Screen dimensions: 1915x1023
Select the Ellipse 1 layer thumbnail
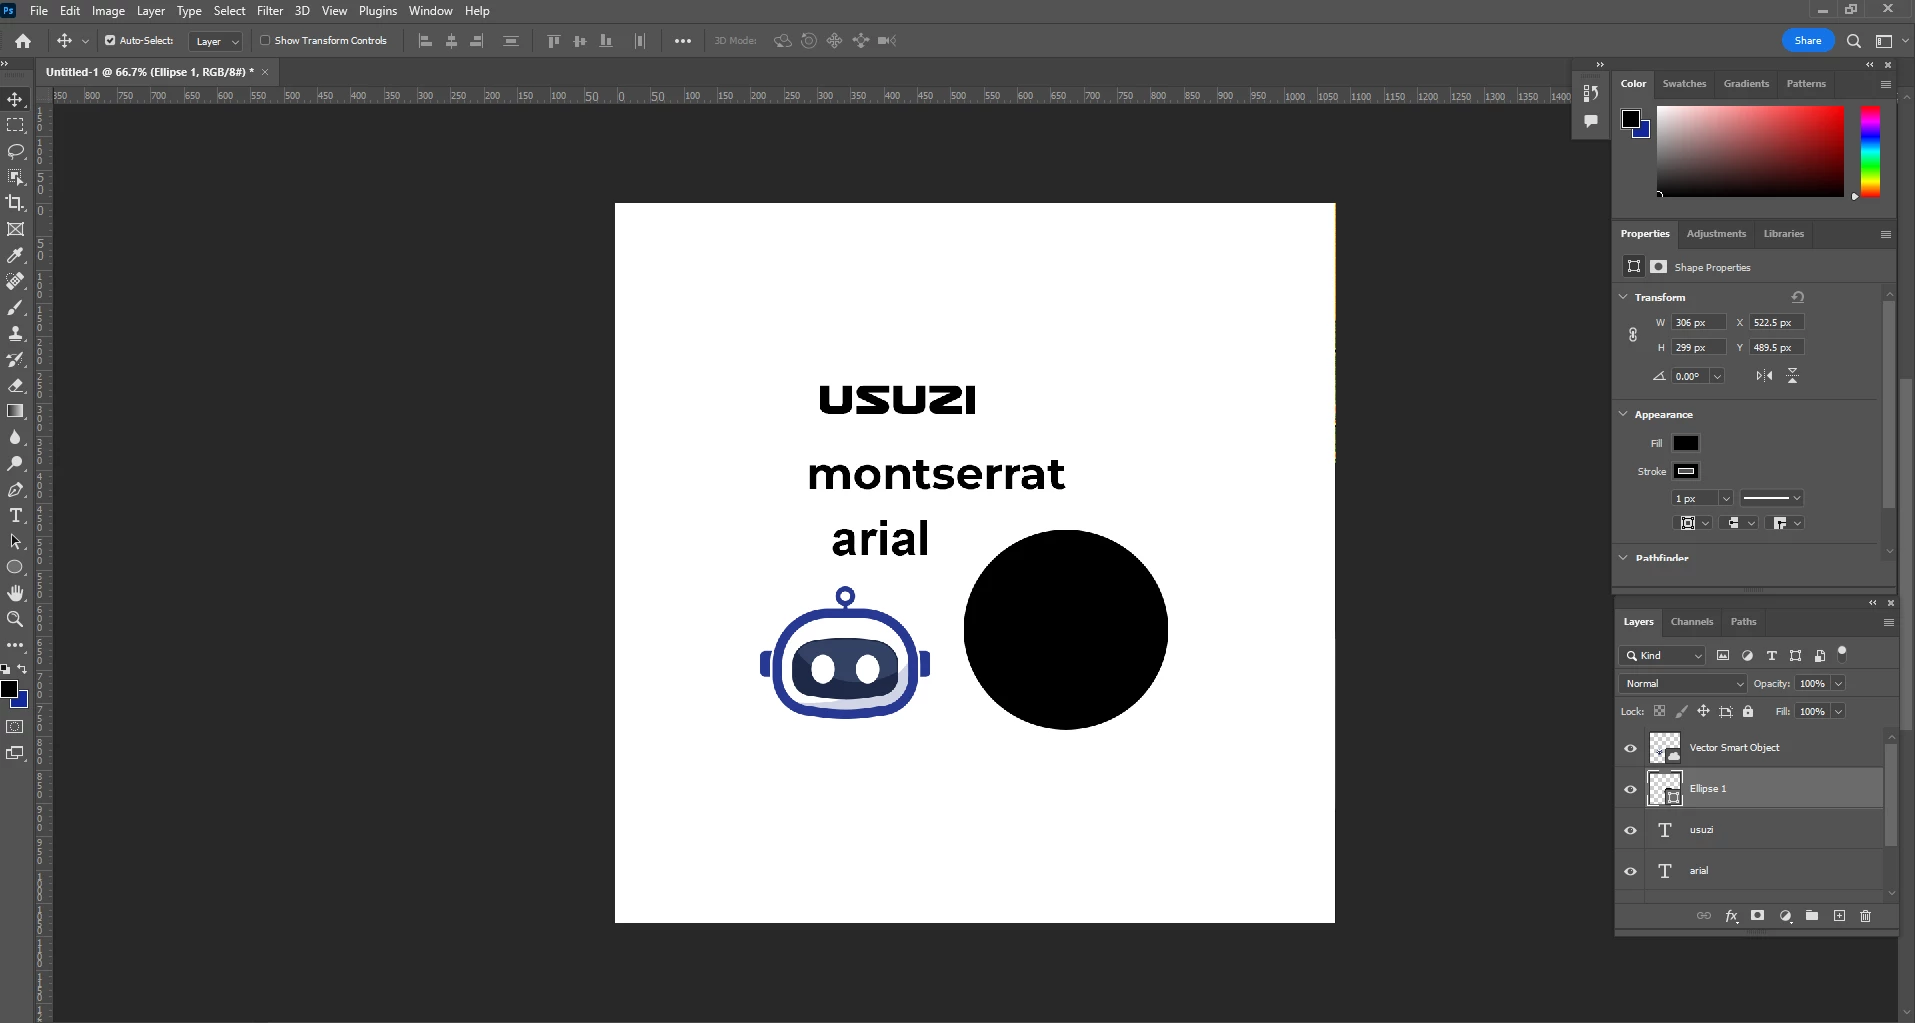pyautogui.click(x=1665, y=789)
